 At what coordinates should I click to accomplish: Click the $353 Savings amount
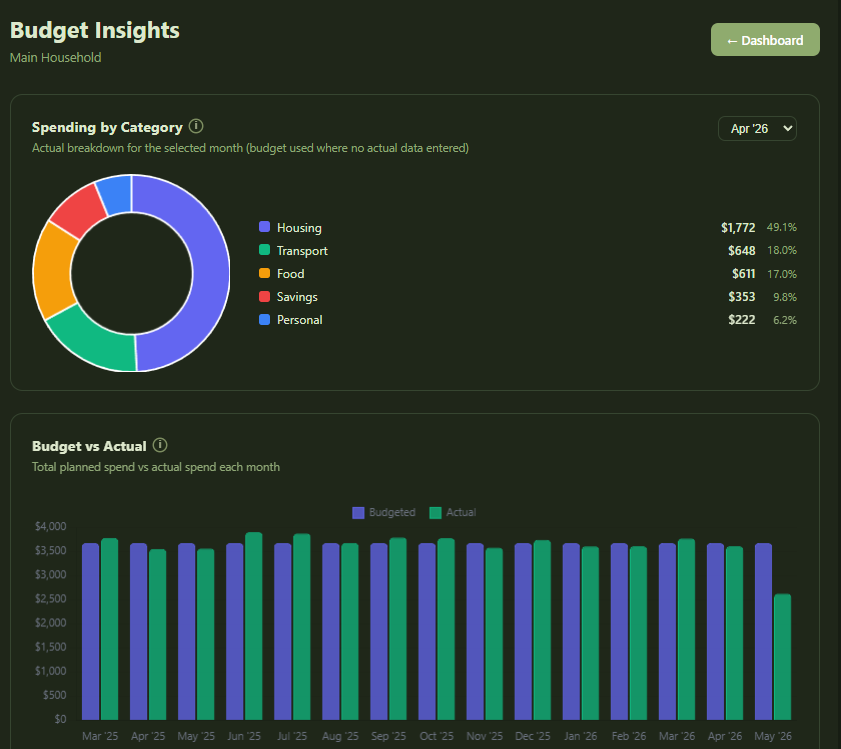(x=742, y=297)
